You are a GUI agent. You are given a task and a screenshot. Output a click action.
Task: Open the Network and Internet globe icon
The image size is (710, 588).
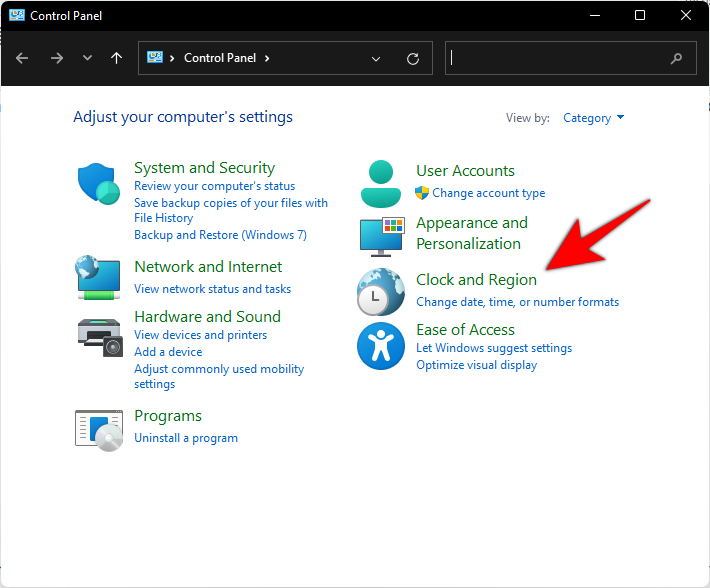[98, 277]
